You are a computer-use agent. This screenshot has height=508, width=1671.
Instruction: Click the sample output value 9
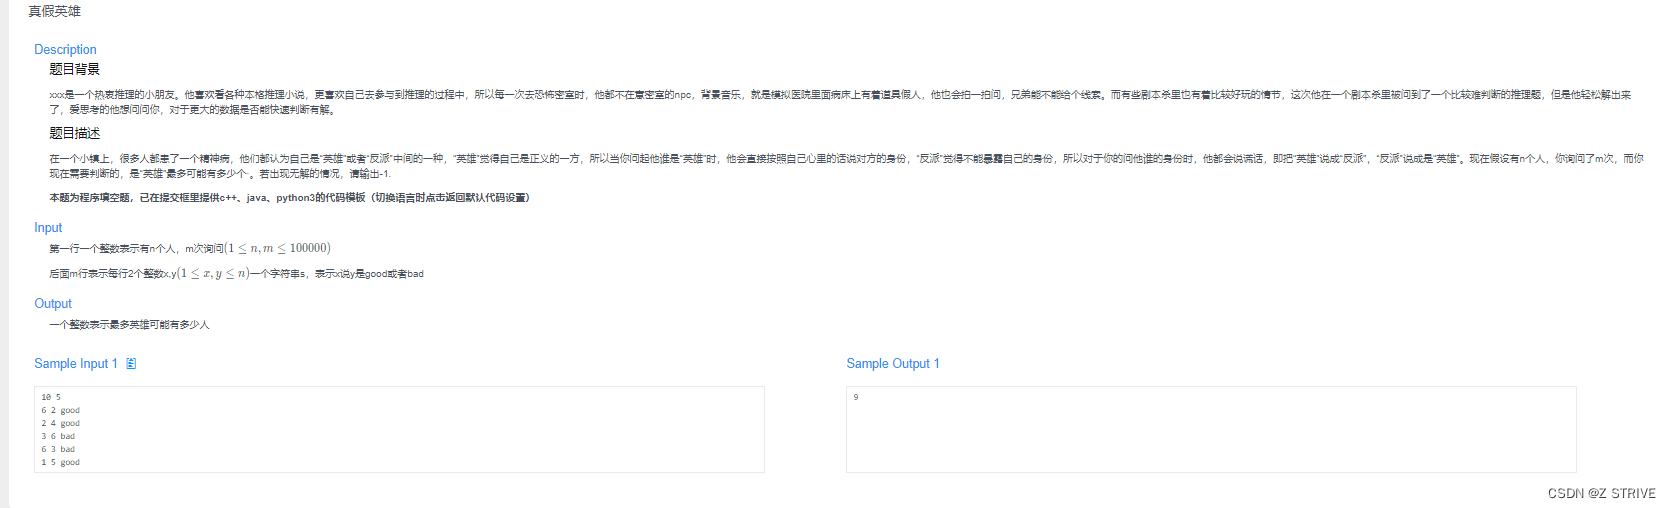(856, 397)
